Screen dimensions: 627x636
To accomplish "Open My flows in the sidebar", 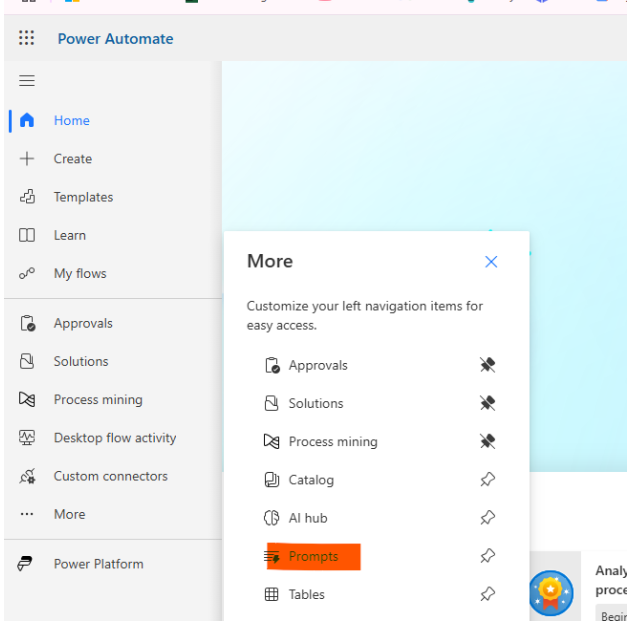I will (x=80, y=274).
